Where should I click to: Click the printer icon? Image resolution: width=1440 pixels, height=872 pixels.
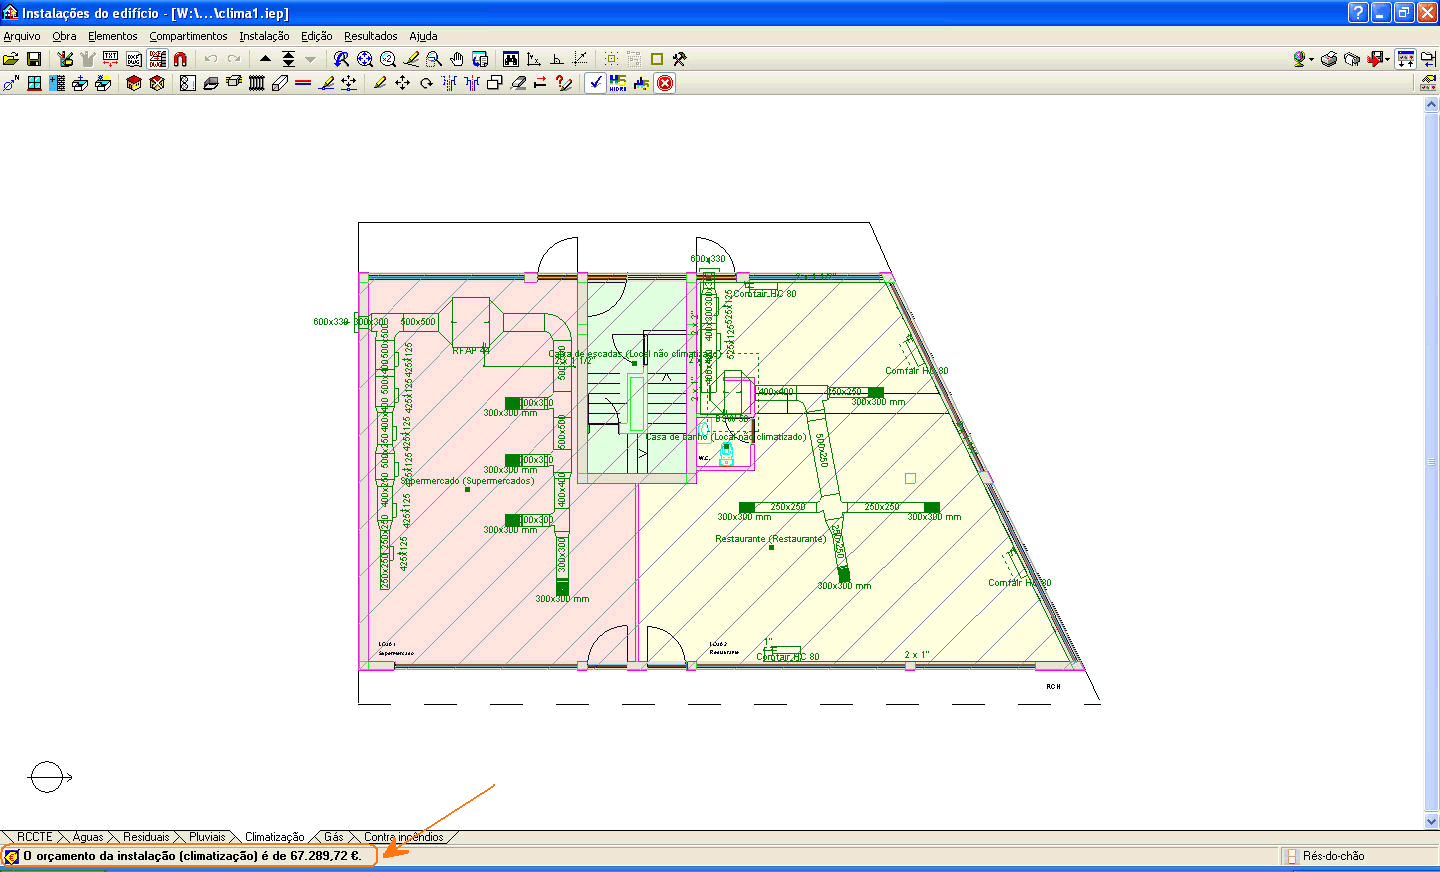coord(1329,59)
